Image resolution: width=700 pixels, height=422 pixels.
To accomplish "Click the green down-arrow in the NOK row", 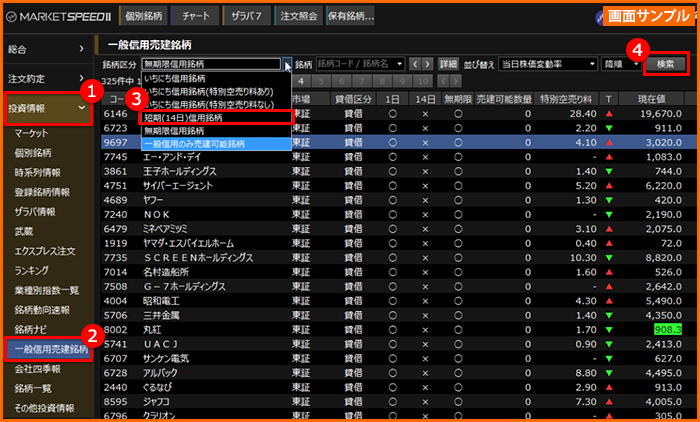I will coord(609,215).
